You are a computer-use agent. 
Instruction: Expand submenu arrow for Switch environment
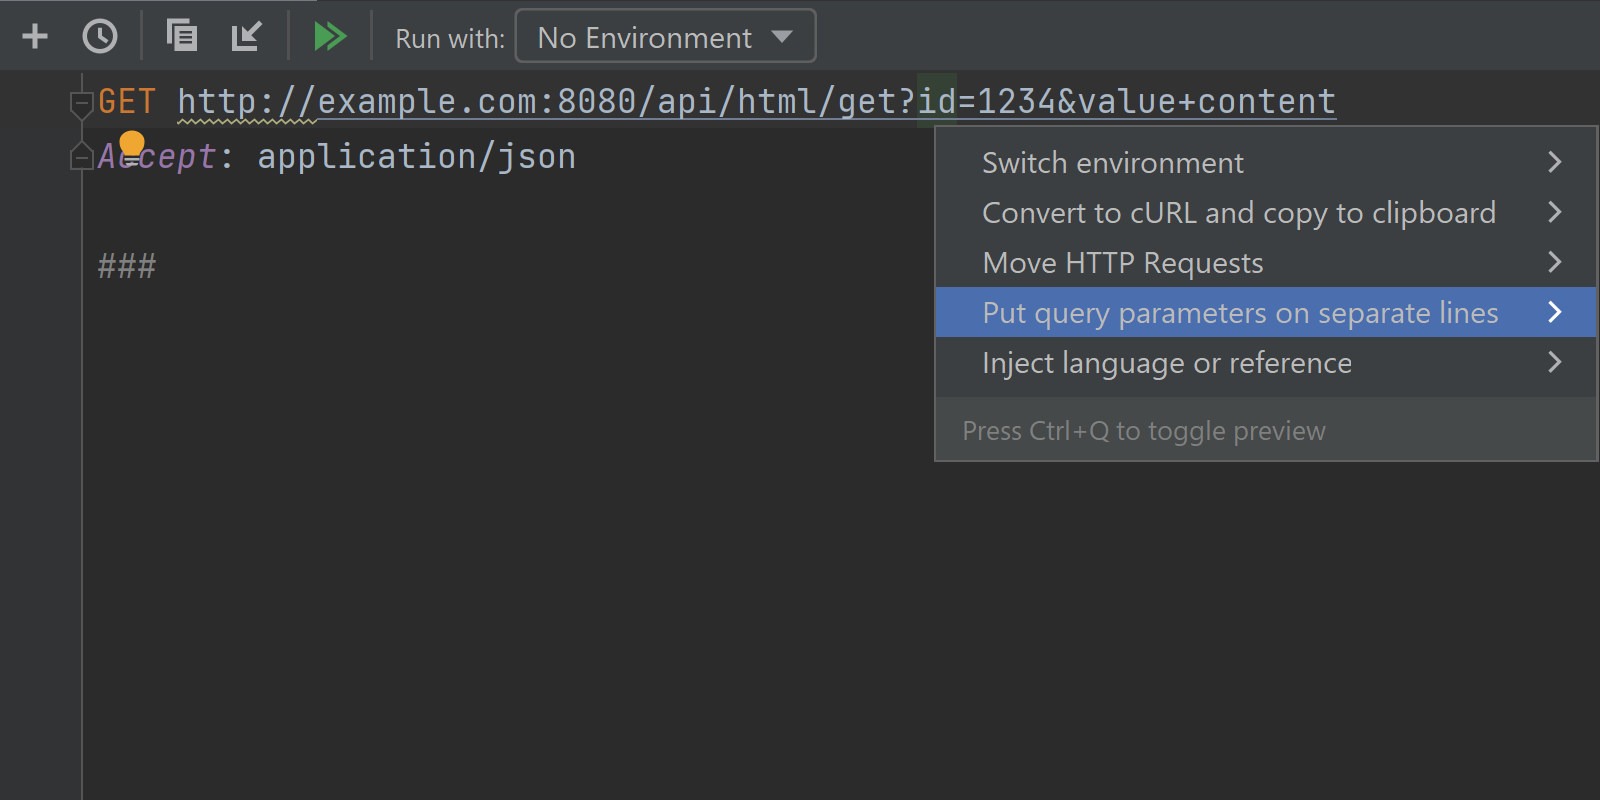coord(1554,162)
